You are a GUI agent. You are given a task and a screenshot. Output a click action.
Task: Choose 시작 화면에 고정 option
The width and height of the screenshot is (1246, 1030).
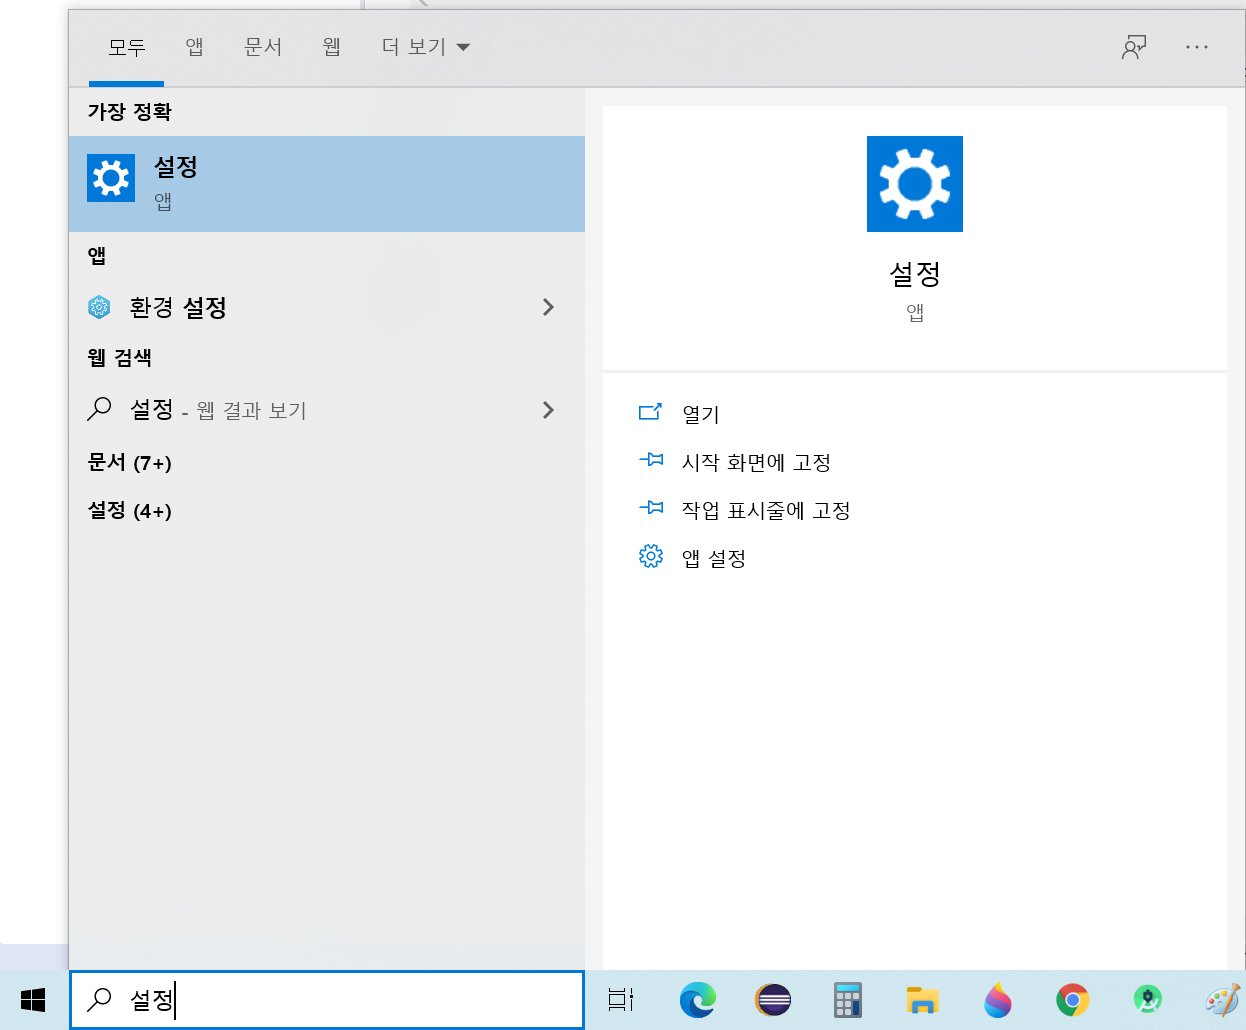click(755, 462)
